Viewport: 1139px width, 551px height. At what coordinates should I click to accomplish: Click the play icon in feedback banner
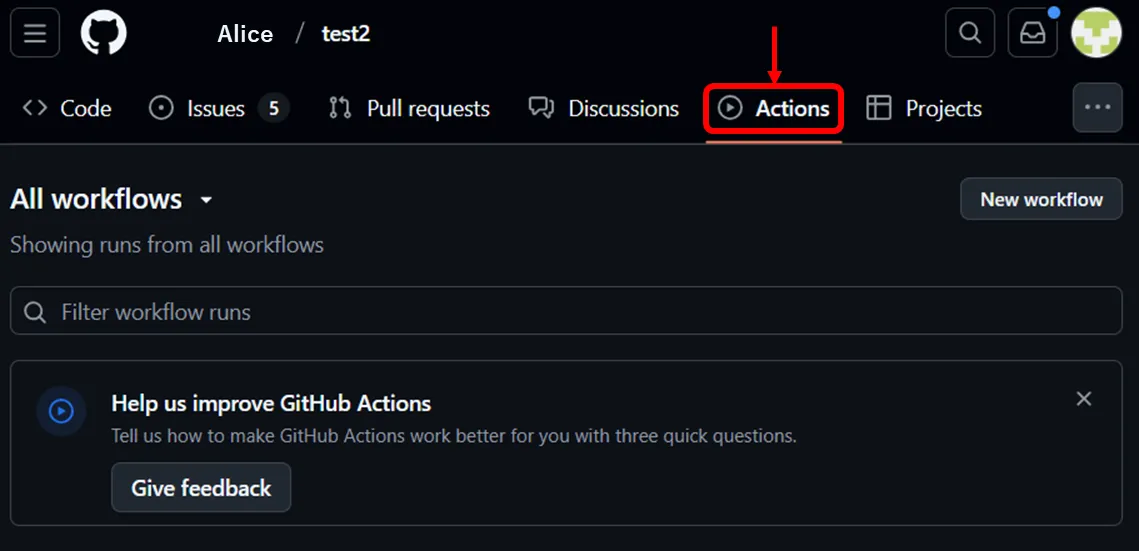(x=61, y=411)
